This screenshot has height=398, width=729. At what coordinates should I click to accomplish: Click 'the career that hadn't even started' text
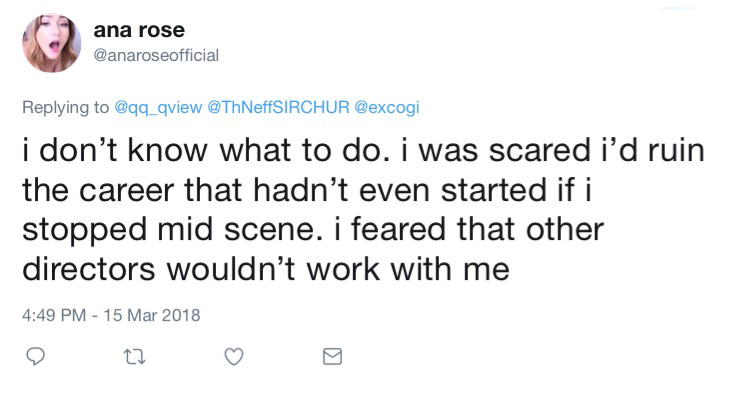(284, 191)
